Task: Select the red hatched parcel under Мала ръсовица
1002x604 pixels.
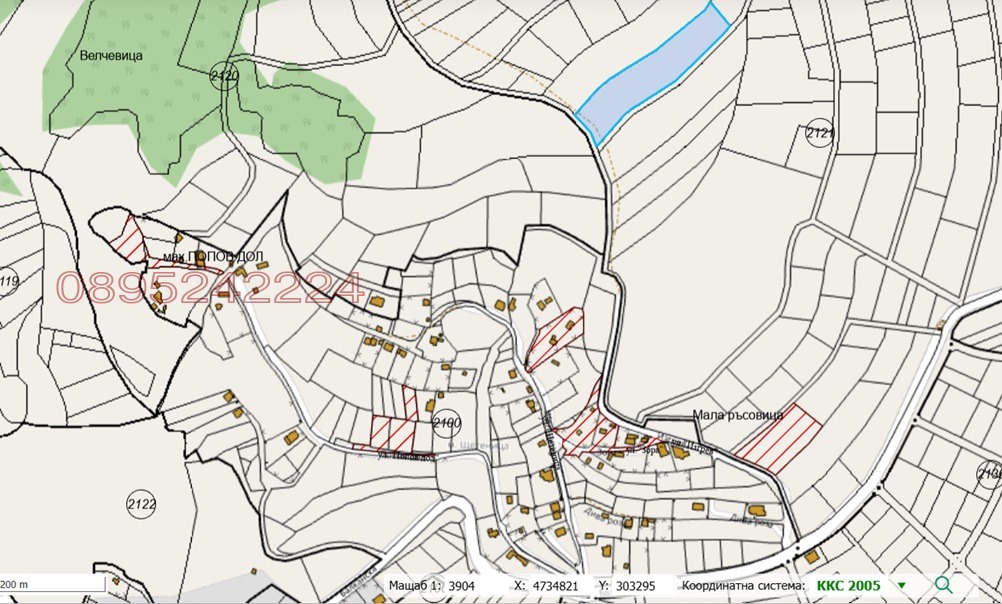Action: [x=778, y=440]
